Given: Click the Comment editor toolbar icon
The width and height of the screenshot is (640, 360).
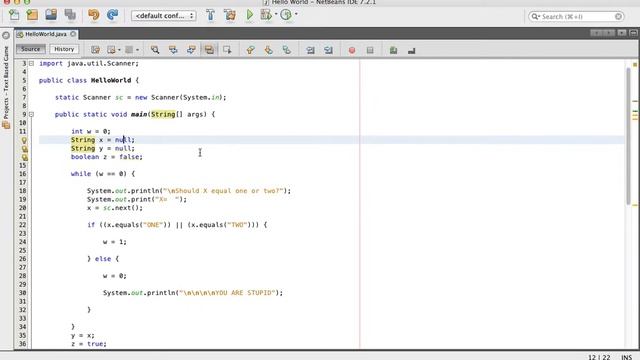Looking at the screenshot, I should 393,50.
